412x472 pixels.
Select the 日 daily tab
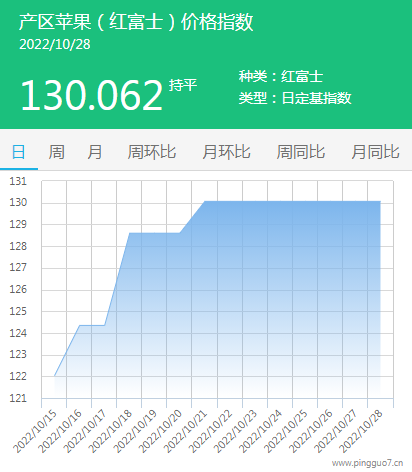click(19, 152)
